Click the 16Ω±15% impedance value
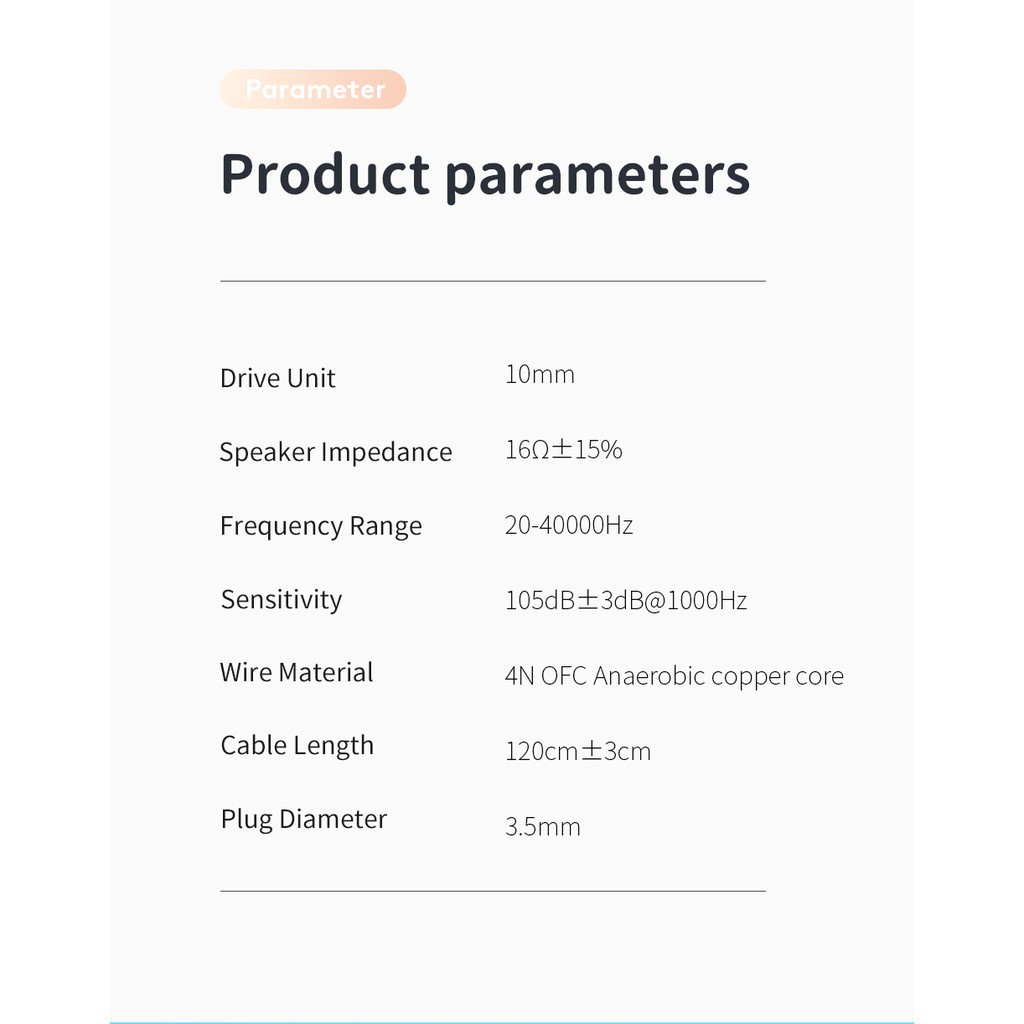The height and width of the screenshot is (1024, 1024). point(564,450)
